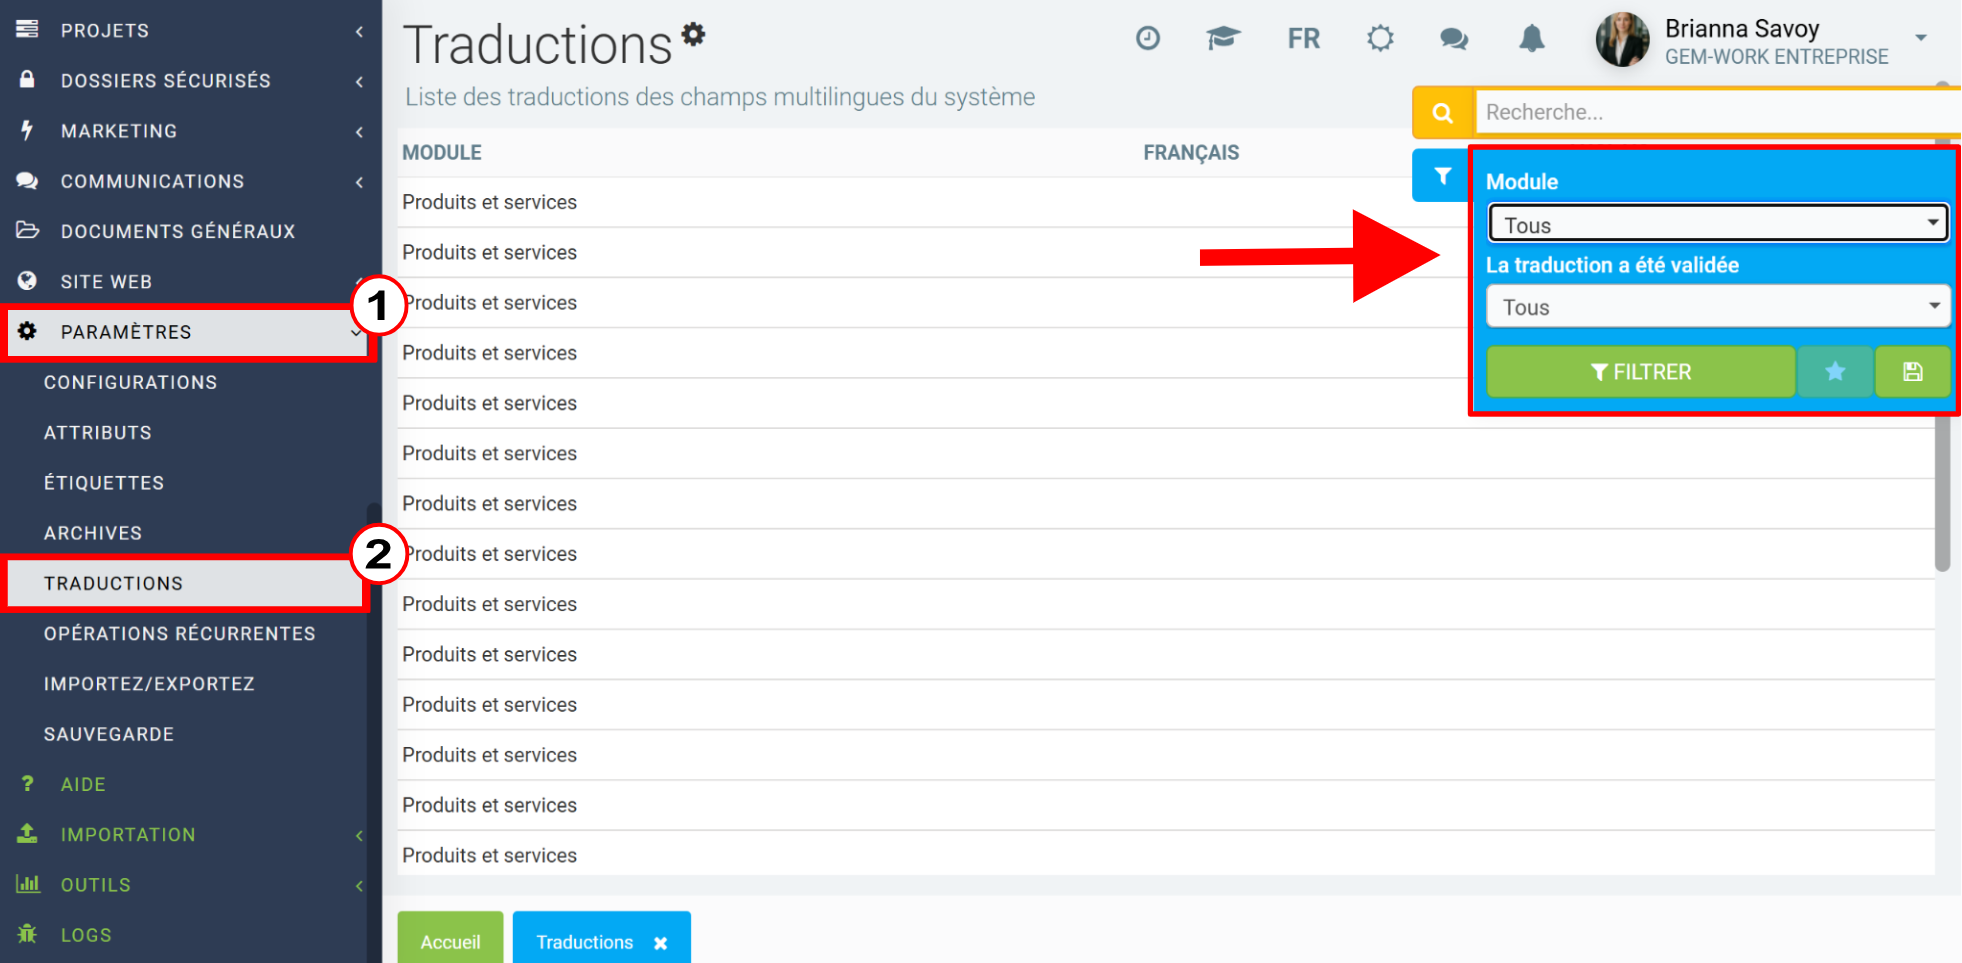Open MARKETING sidebar menu
This screenshot has height=963, width=1962.
tap(119, 131)
